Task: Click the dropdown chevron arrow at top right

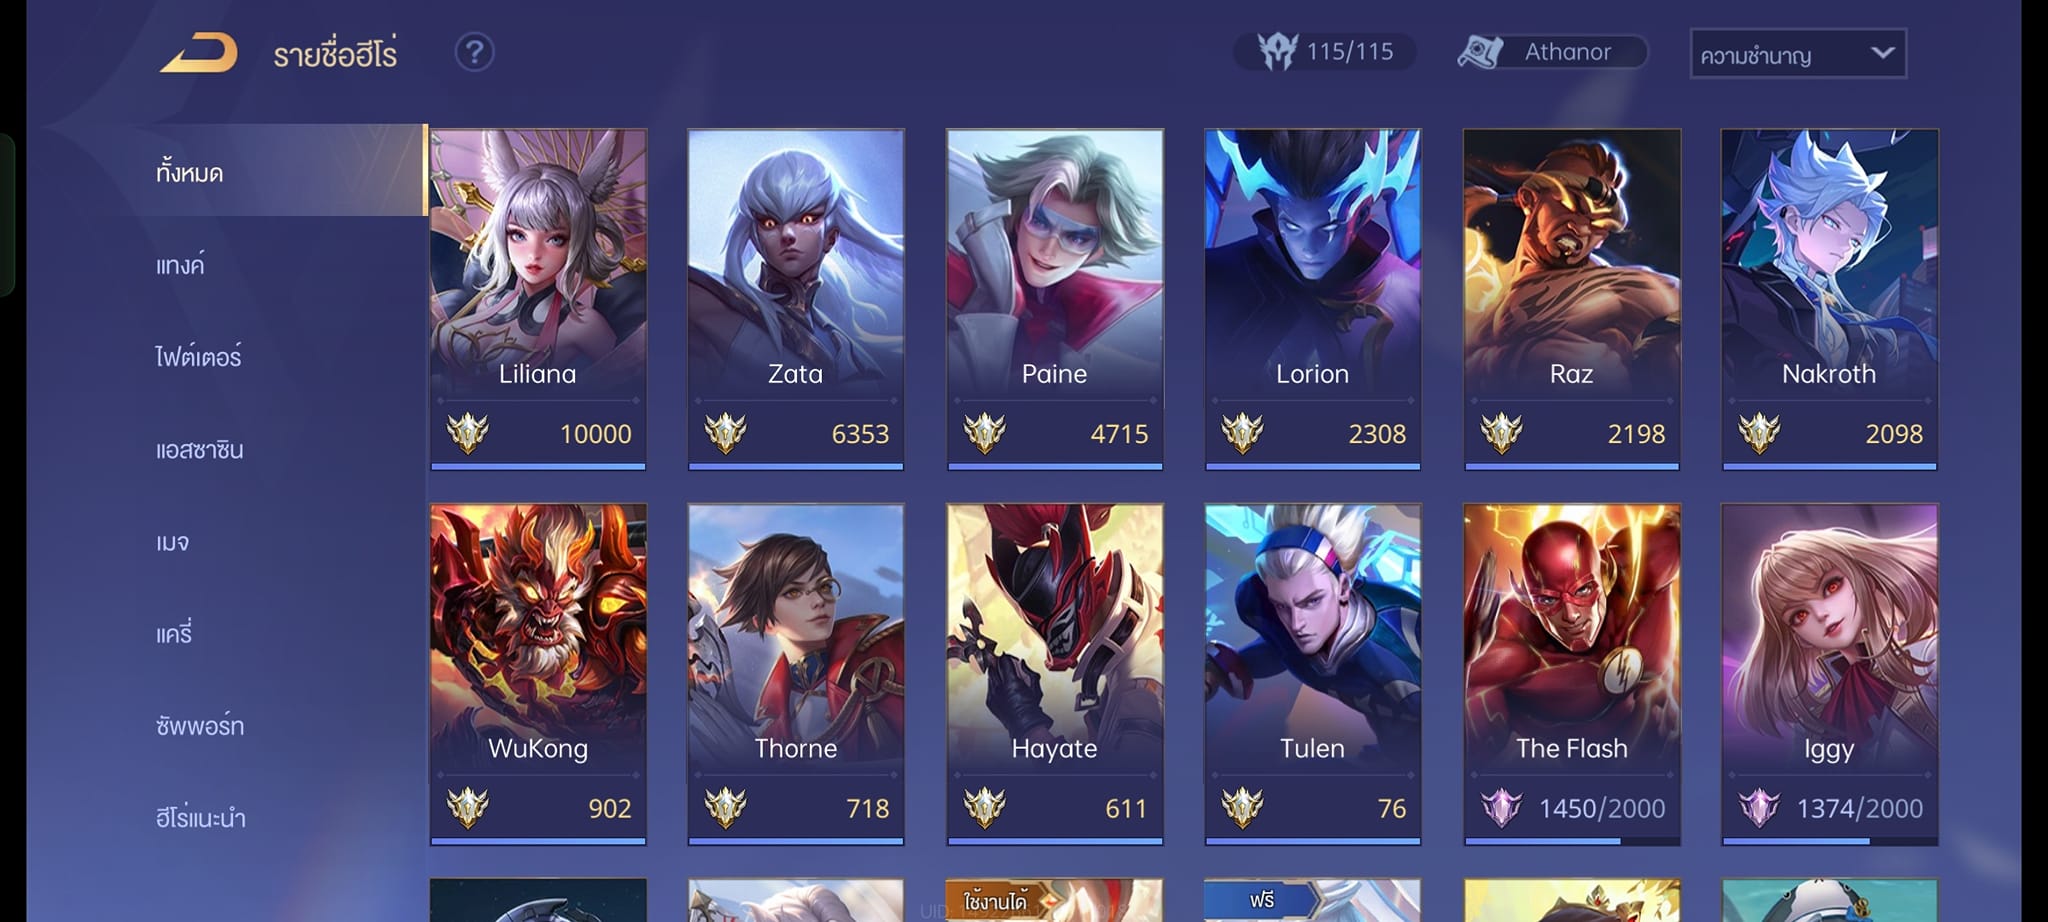Action: tap(1882, 52)
